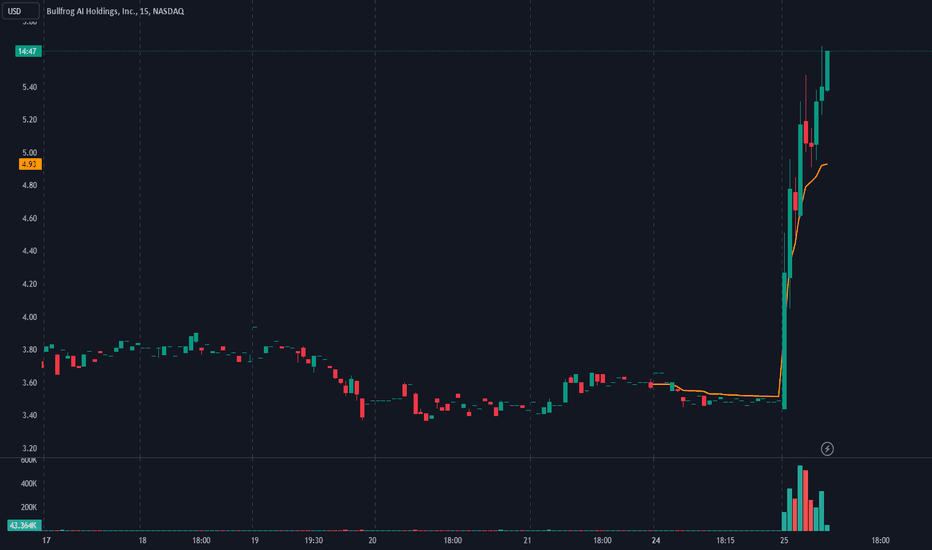Click the 18:15 time axis label
Screen dimensions: 932x550
[725, 540]
